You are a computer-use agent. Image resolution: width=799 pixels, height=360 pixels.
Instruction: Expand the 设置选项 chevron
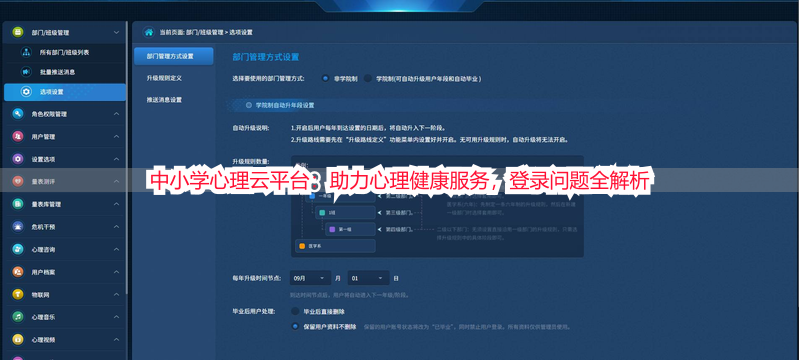(117, 159)
